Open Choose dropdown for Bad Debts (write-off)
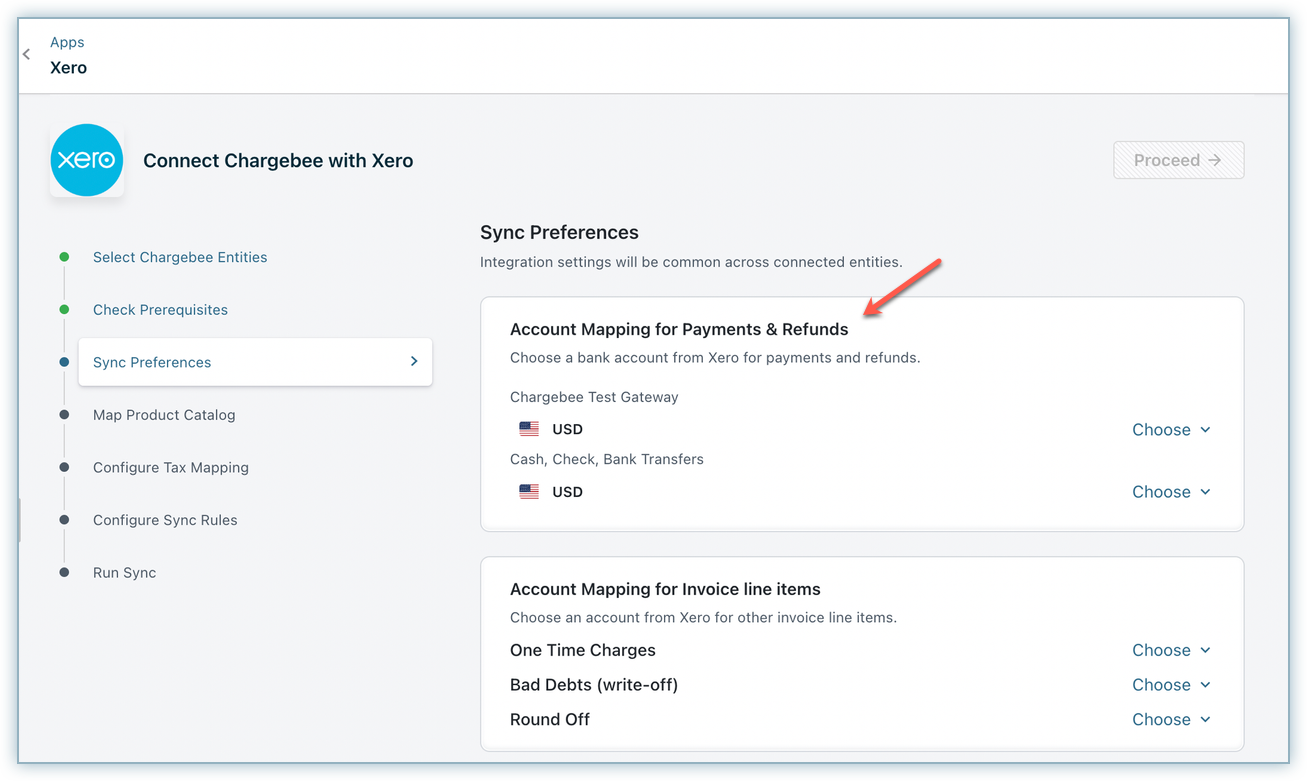 point(1170,685)
